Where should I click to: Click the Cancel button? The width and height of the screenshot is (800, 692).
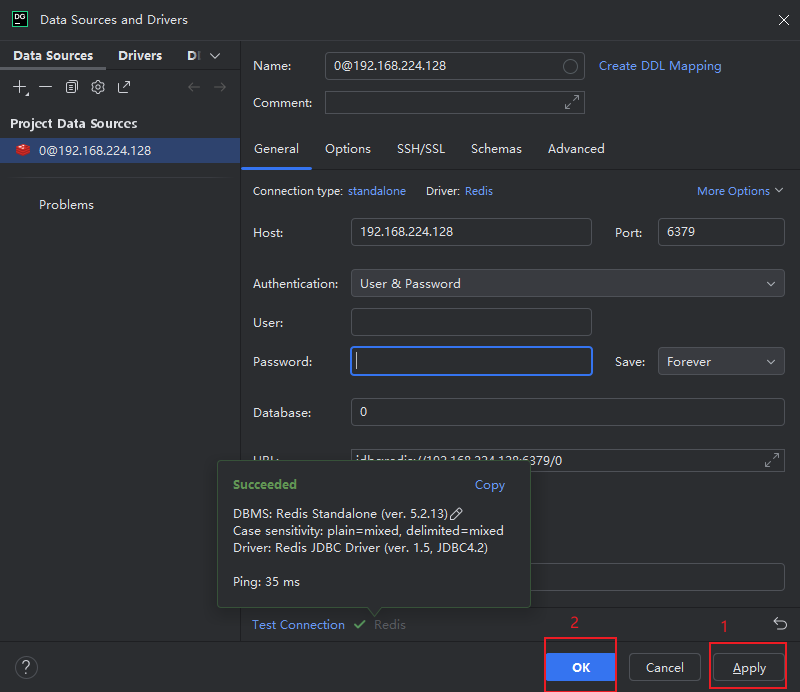[x=664, y=667]
